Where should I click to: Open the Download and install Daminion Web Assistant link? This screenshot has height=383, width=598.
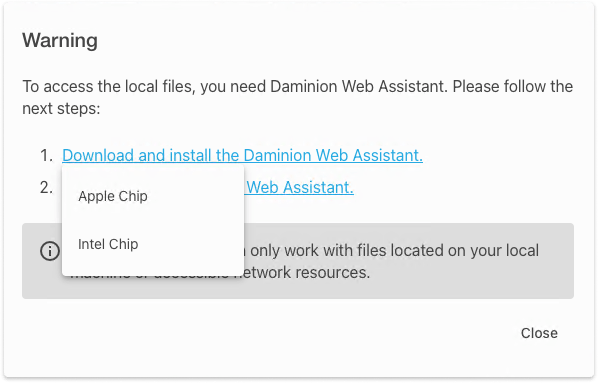click(242, 155)
